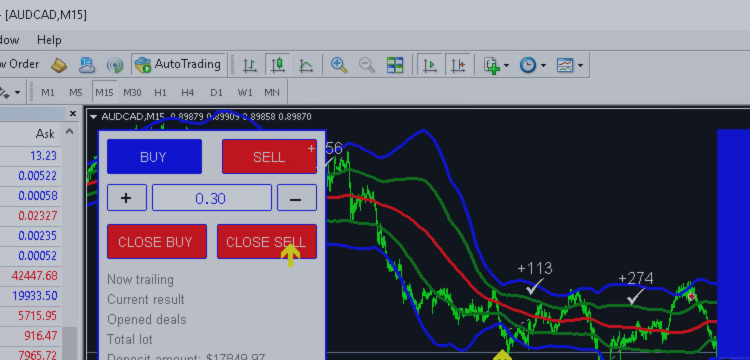750x360 pixels.
Task: Select the M15 timeframe
Action: [x=104, y=92]
